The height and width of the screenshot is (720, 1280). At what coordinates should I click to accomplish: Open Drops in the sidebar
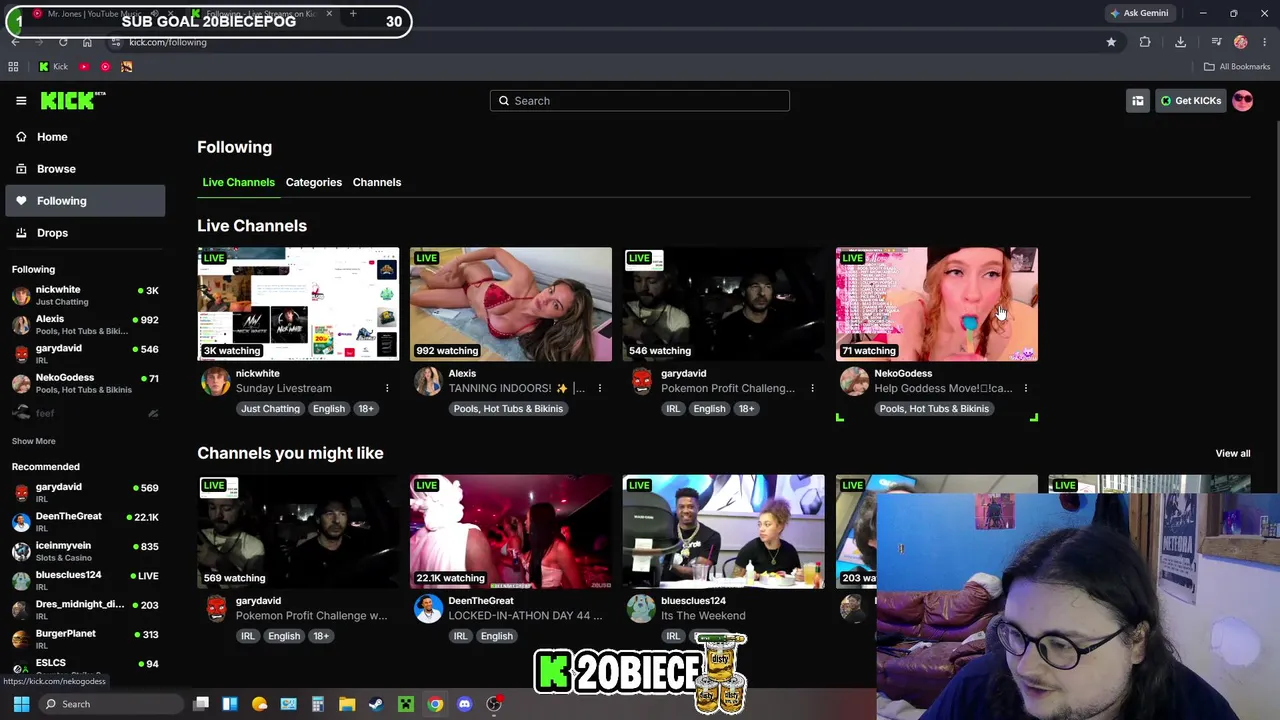[85, 233]
